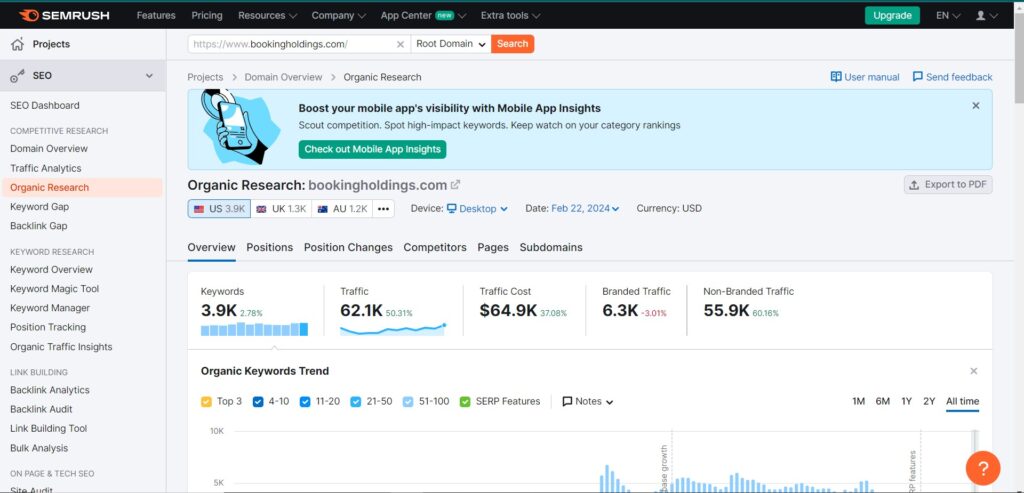Close the Mobile App Insights banner
Viewport: 1024px width, 493px height.
976,106
